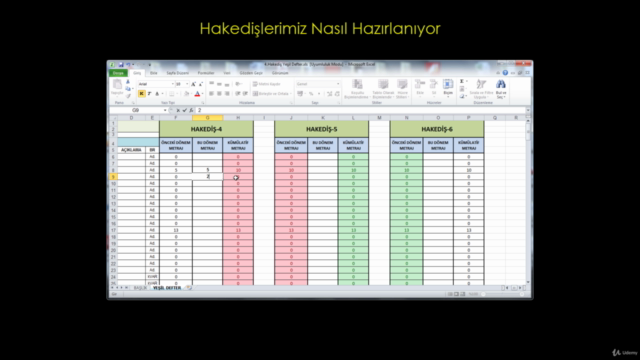Image resolution: width=640 pixels, height=360 pixels.
Task: Open the font size 10 dropdown
Action: (187, 84)
